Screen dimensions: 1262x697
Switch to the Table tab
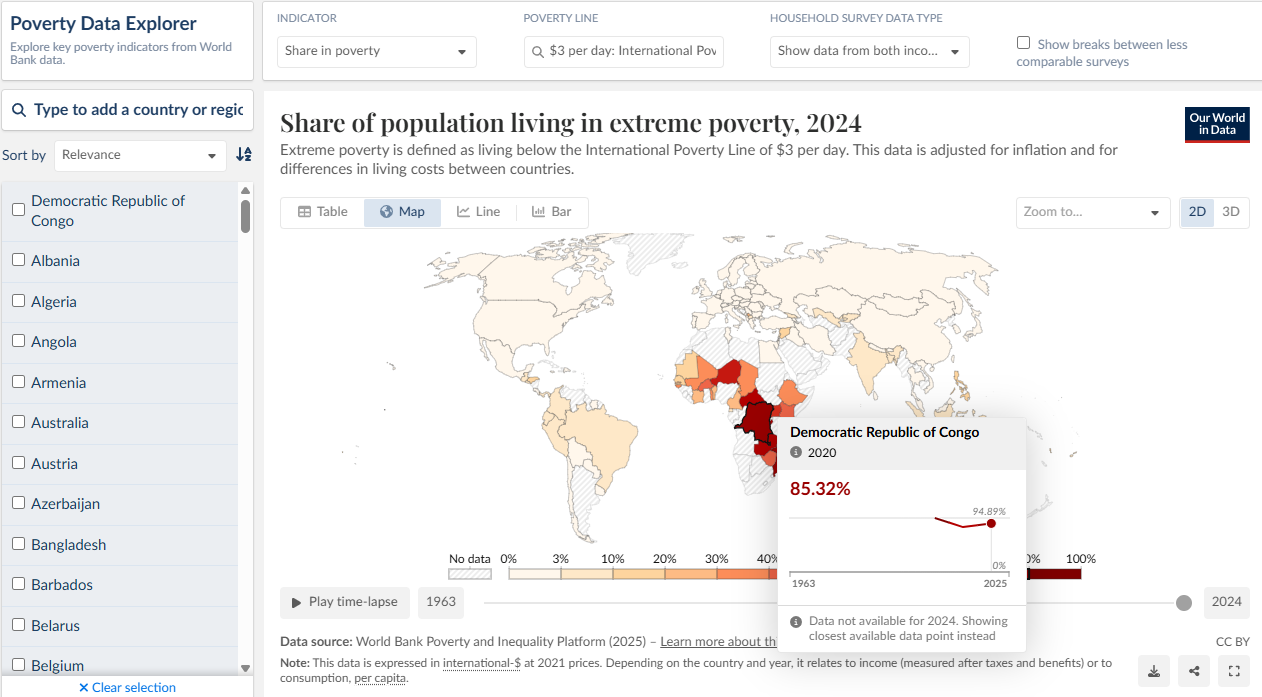323,212
